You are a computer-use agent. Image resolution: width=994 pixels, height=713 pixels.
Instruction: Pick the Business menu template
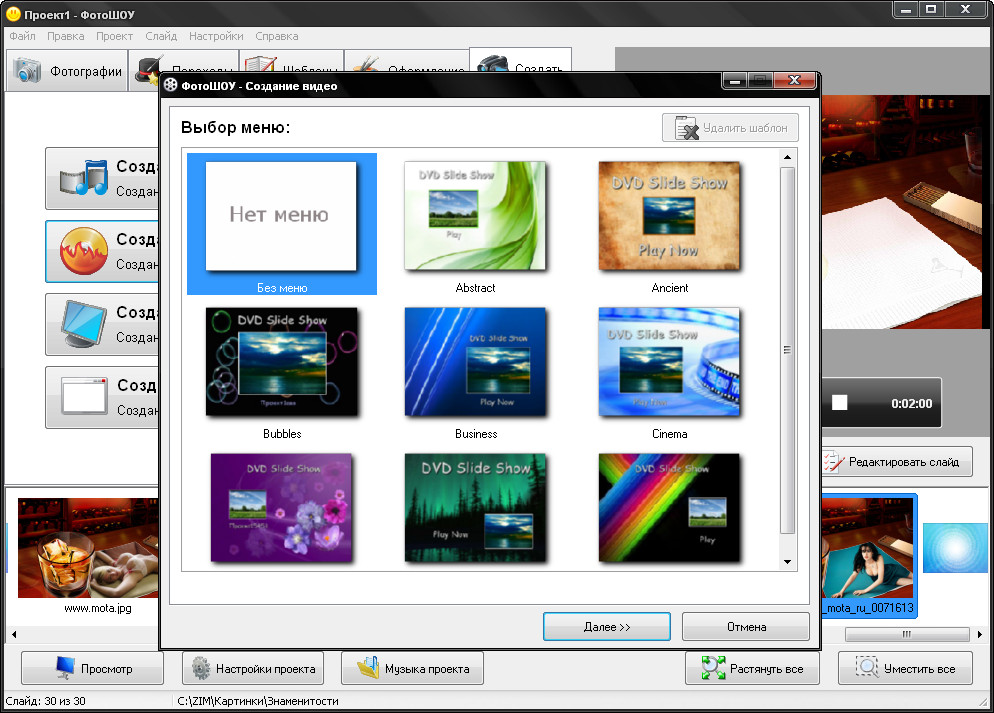pos(475,373)
